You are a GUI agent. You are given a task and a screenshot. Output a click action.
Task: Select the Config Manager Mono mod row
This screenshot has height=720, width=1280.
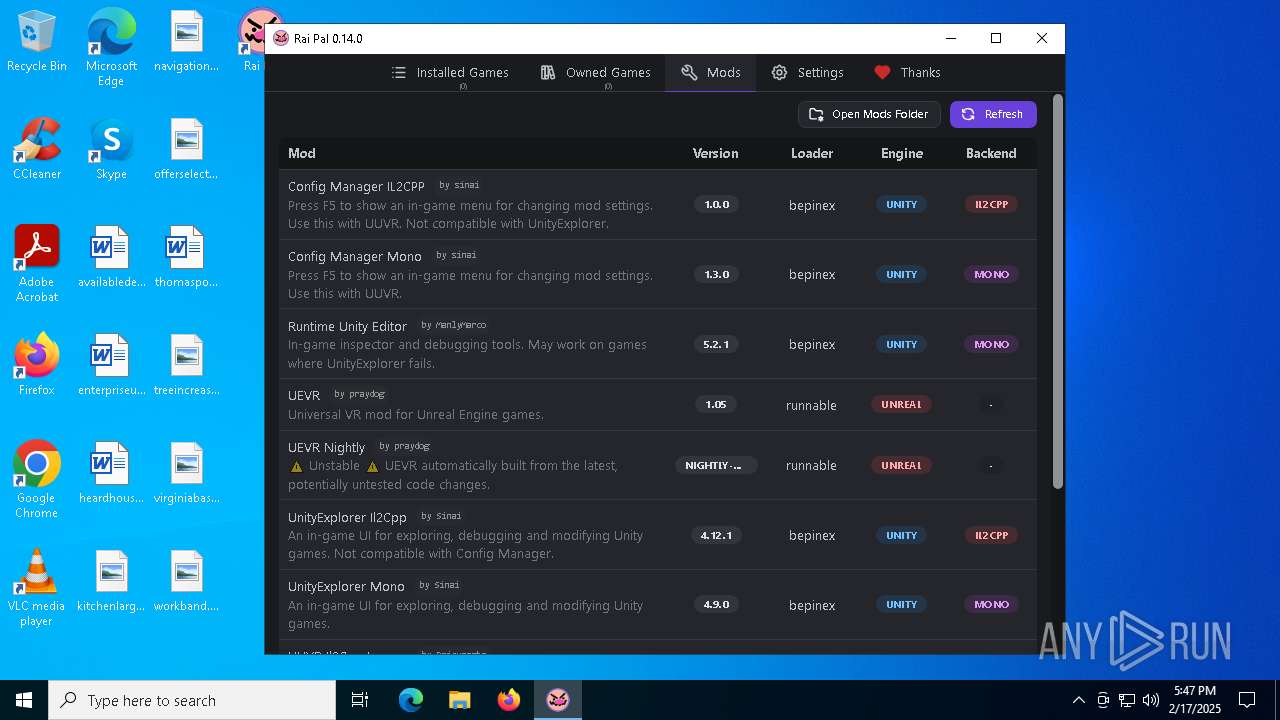[658, 274]
